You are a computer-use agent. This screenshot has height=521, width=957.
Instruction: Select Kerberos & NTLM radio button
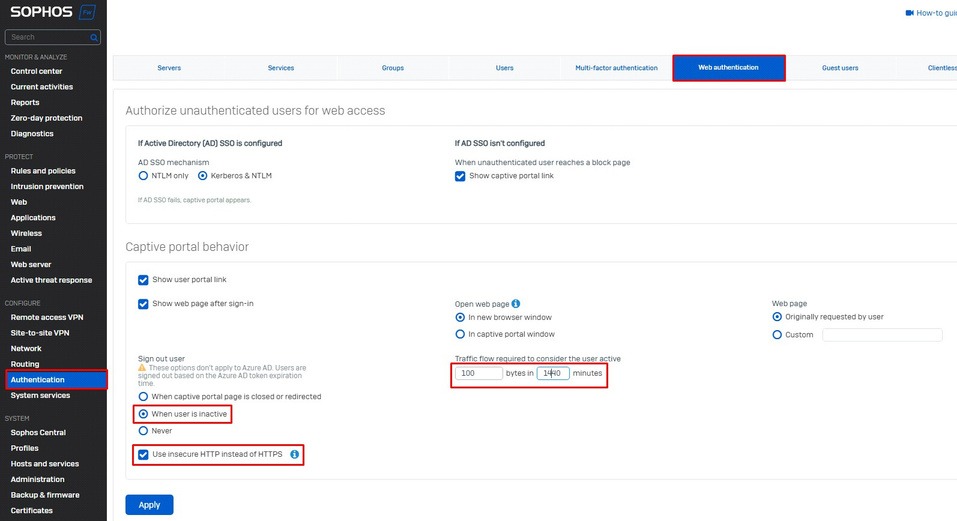click(x=202, y=176)
